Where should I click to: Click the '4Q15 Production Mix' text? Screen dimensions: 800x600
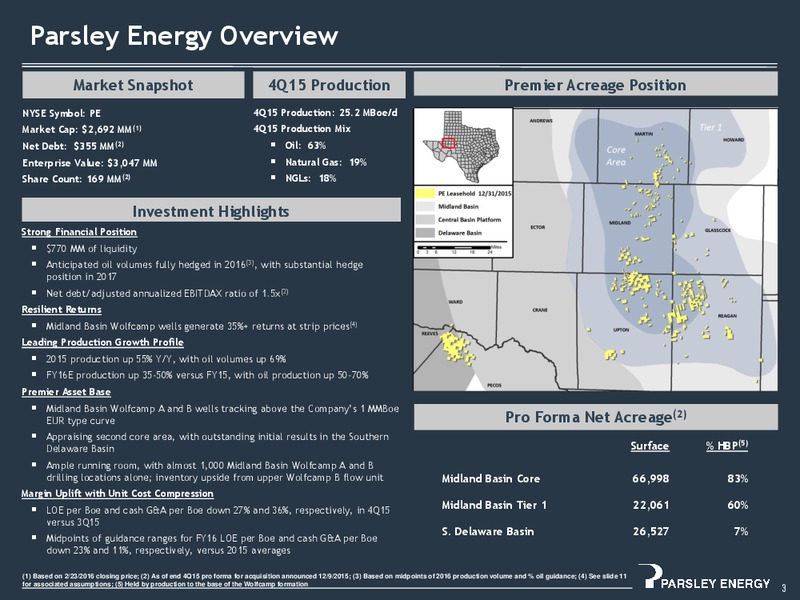coord(302,129)
